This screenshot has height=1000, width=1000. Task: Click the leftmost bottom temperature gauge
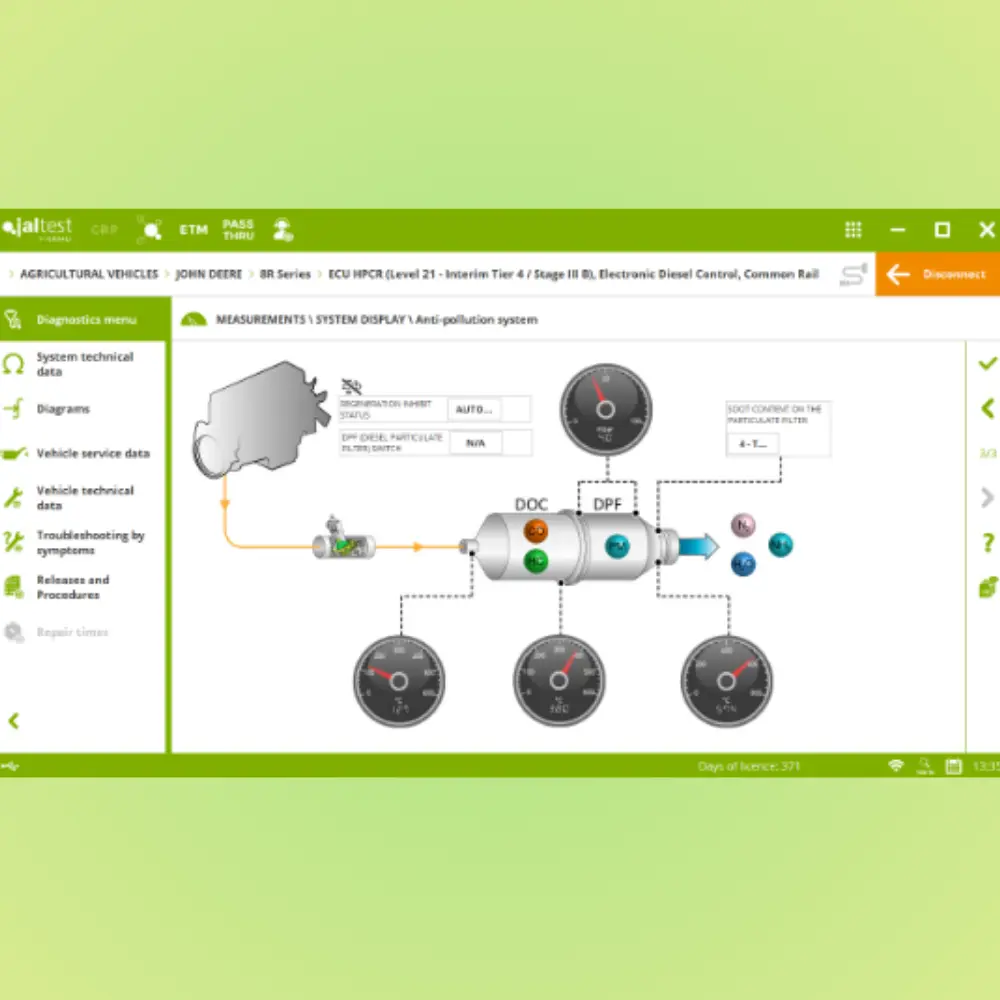pos(399,681)
